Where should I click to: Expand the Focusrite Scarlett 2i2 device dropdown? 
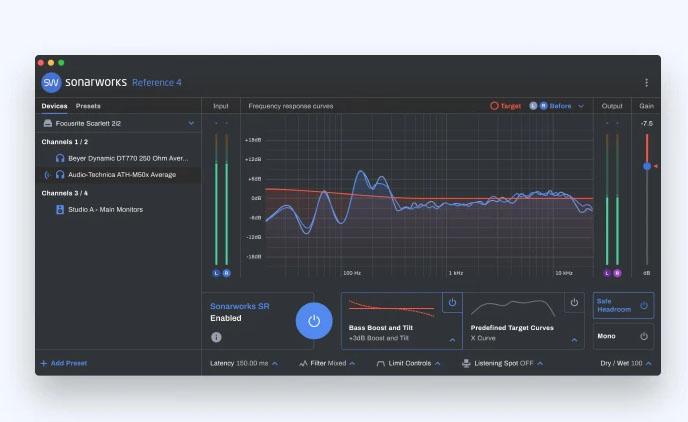191,123
